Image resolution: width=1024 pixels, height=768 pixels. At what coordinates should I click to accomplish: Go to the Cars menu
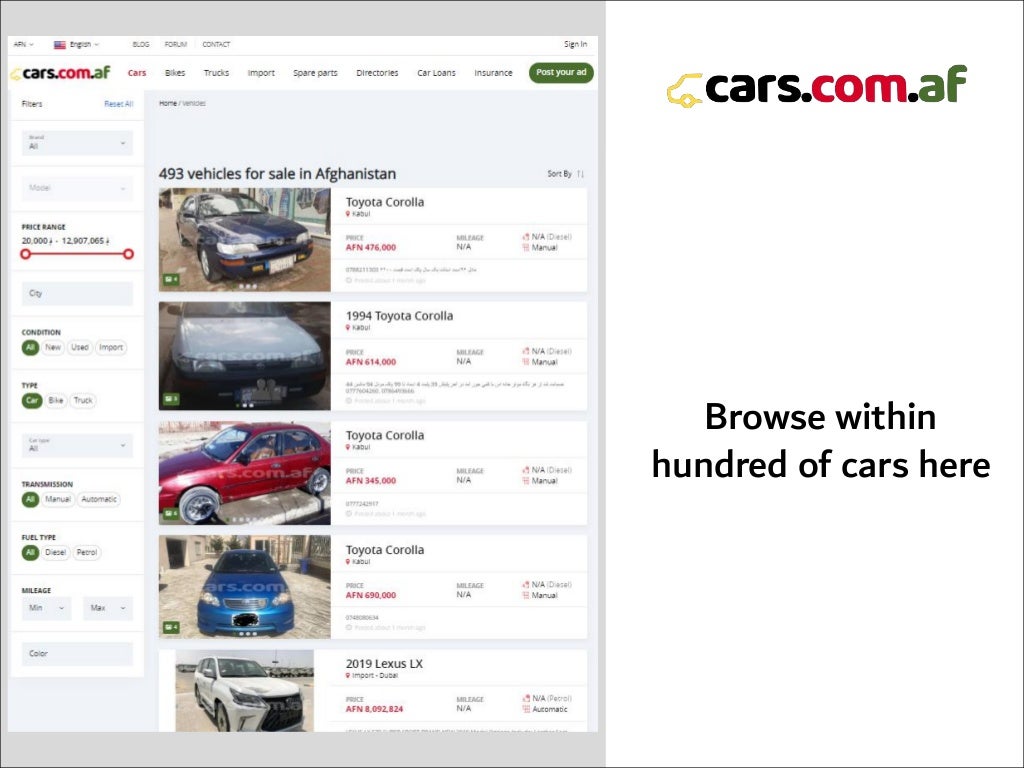coord(137,73)
